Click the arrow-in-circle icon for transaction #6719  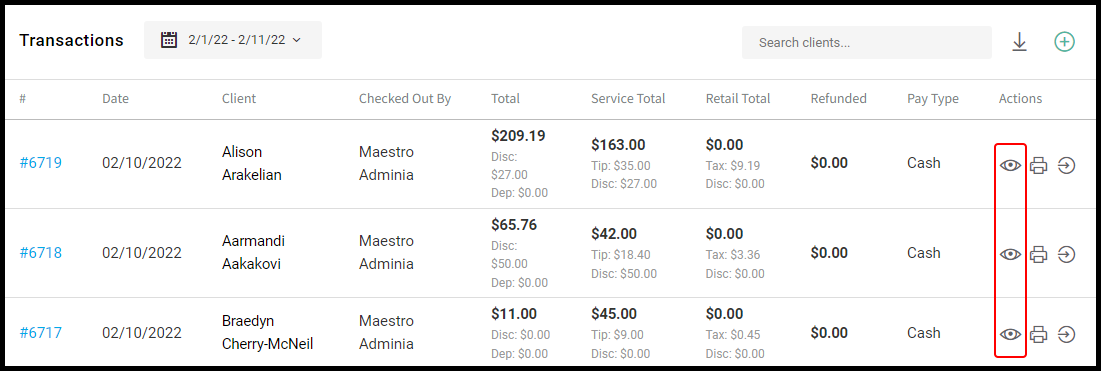1067,166
